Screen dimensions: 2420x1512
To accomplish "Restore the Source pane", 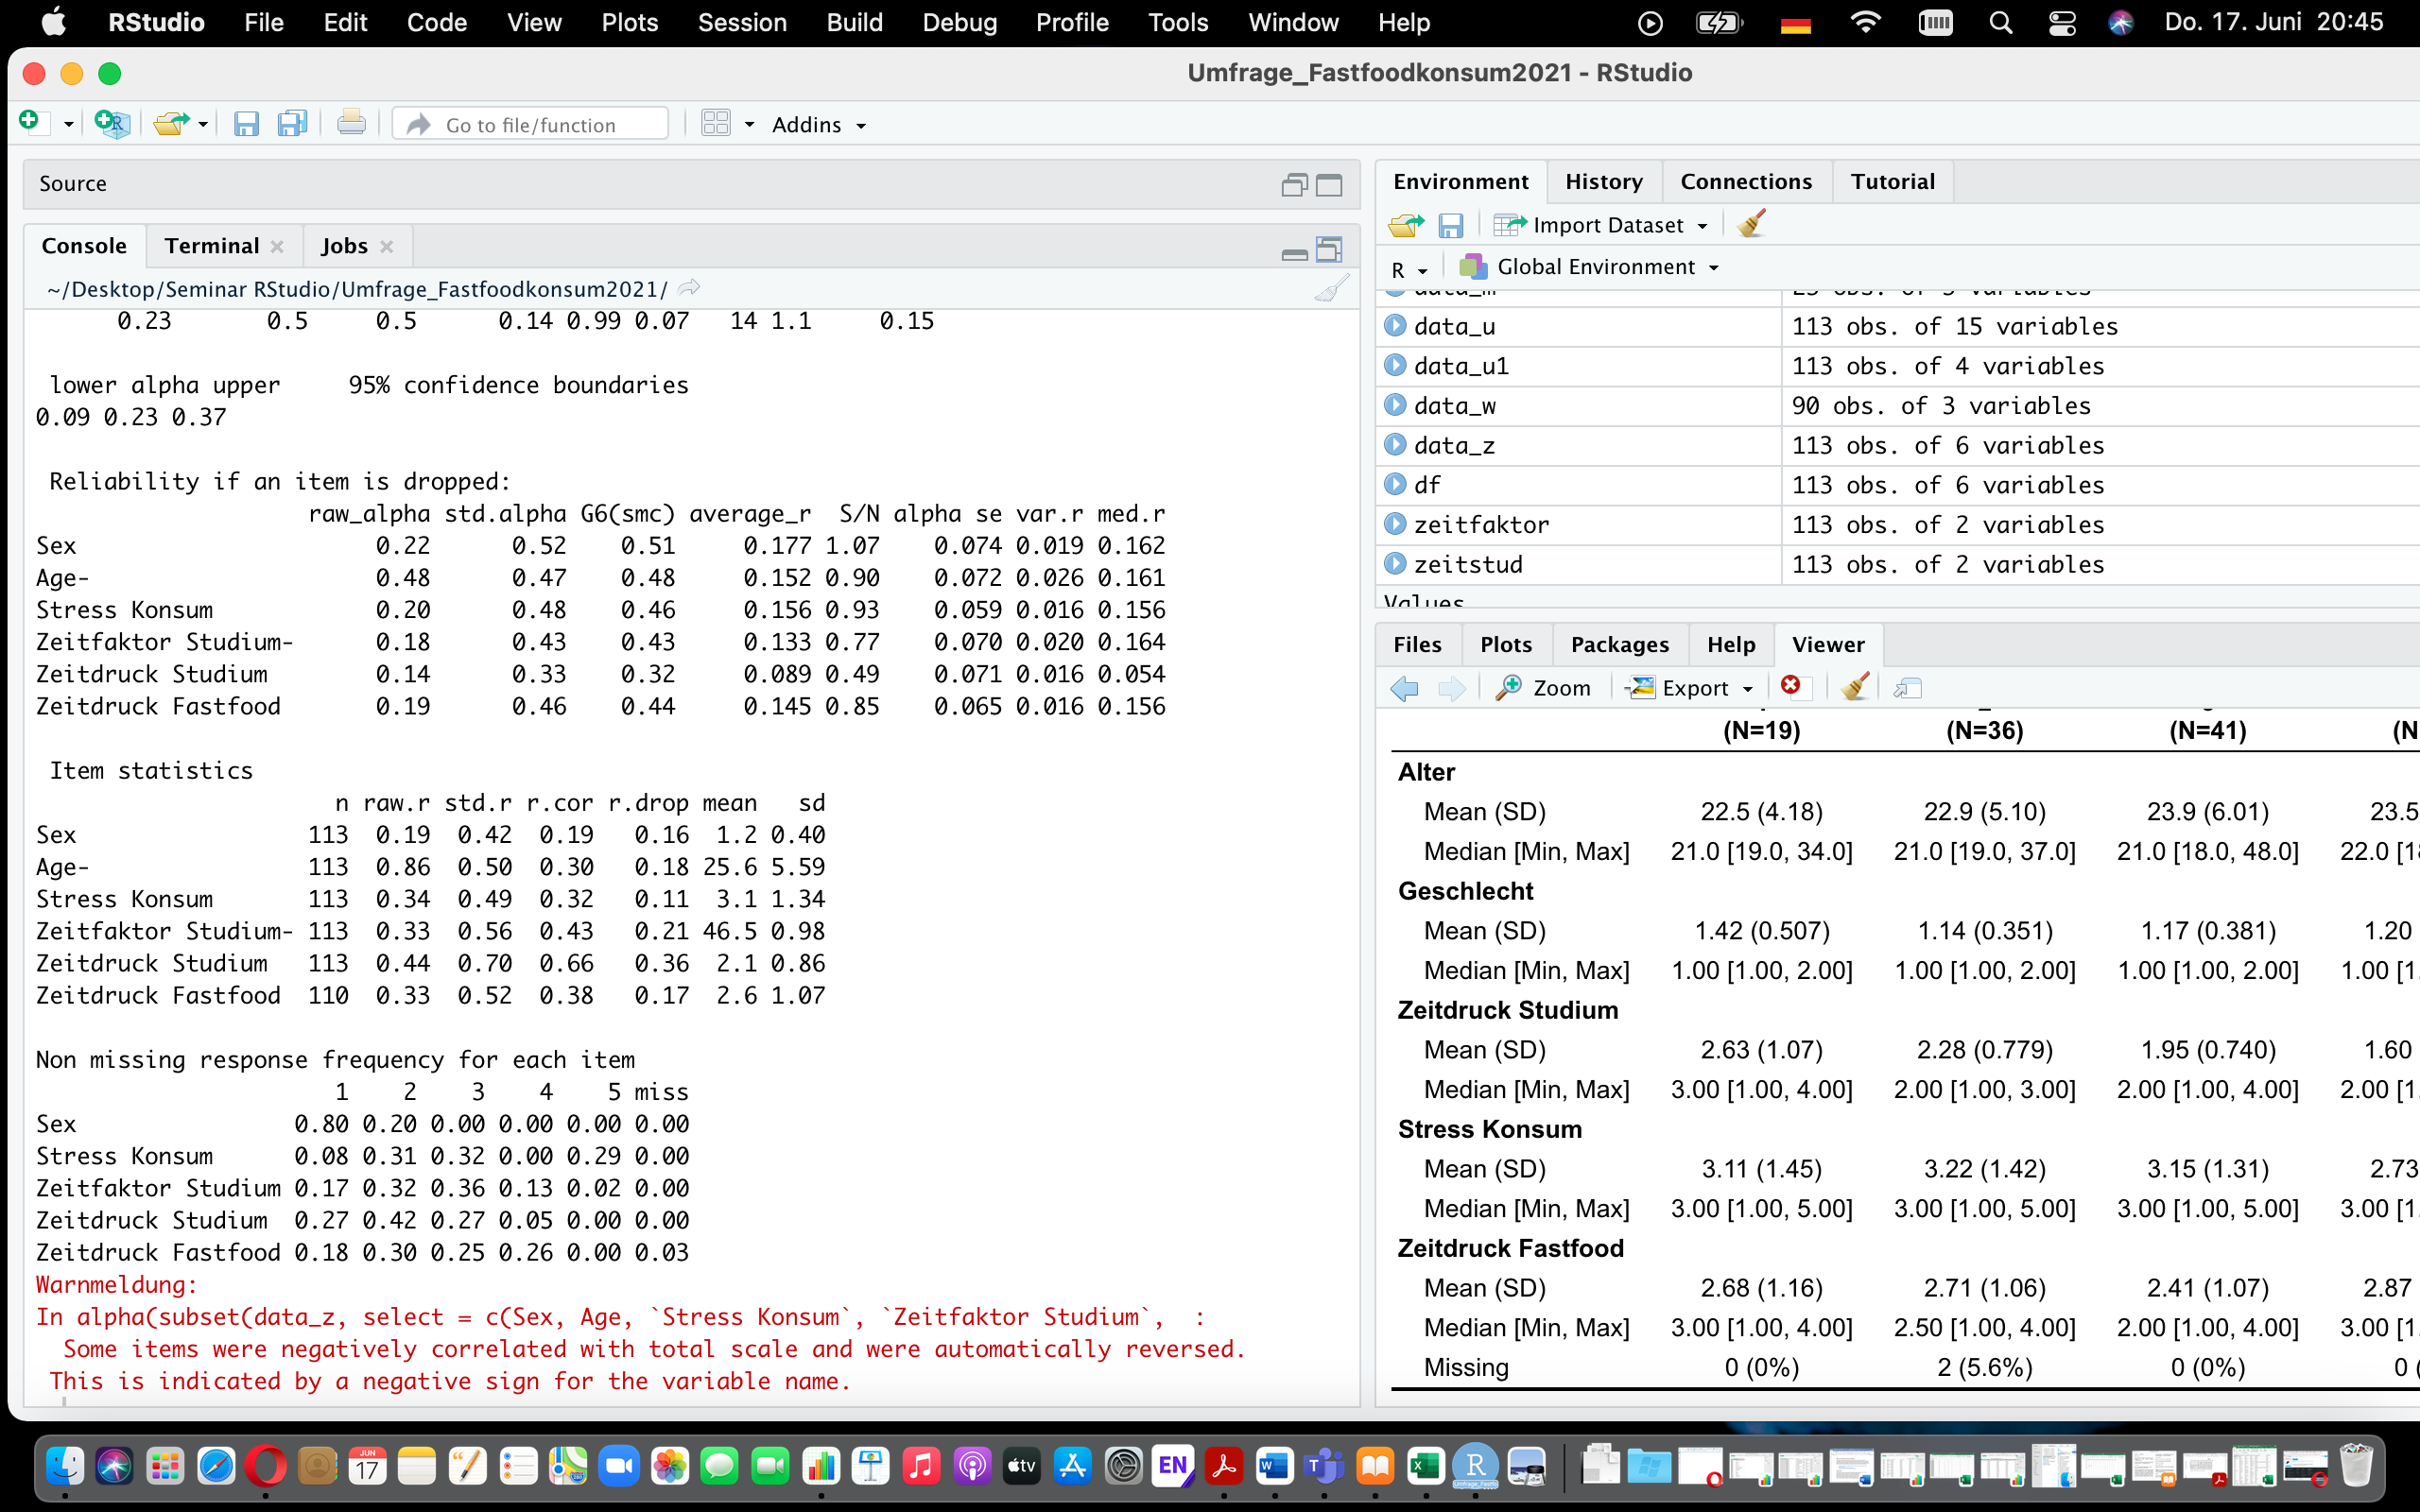I will (1294, 185).
